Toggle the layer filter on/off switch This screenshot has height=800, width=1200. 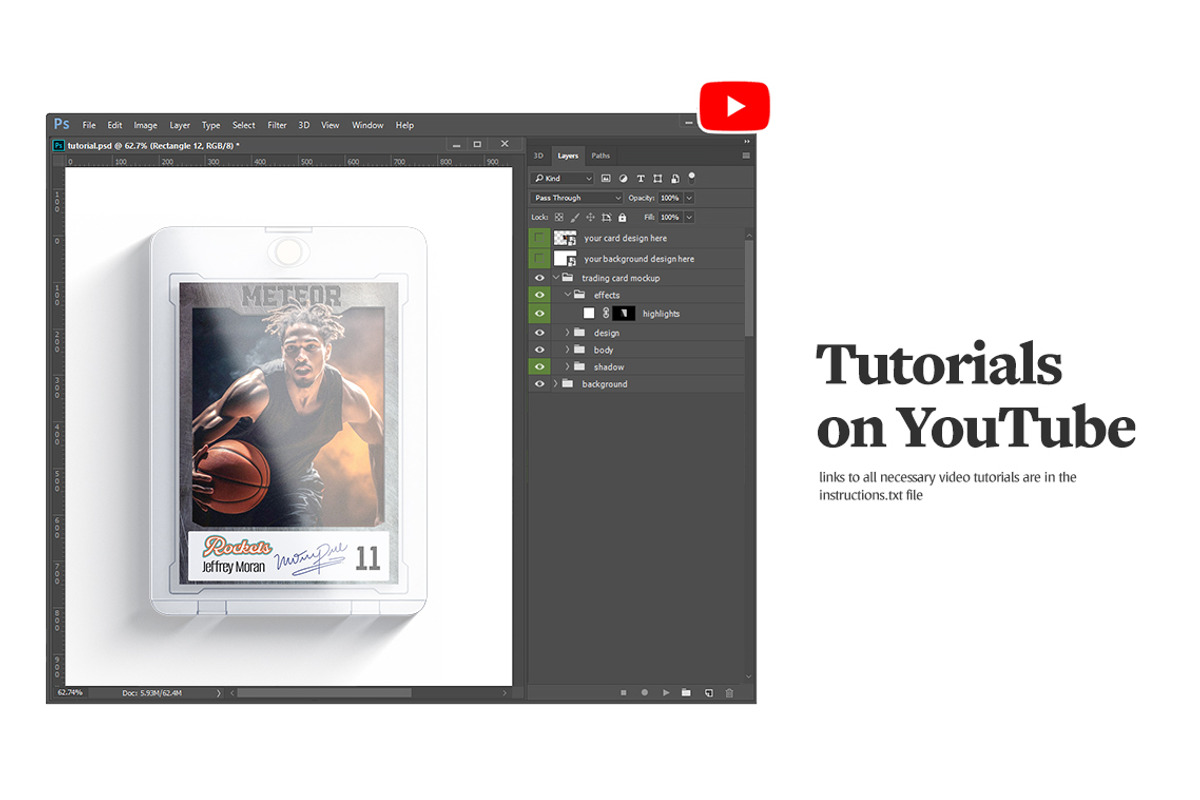point(692,176)
